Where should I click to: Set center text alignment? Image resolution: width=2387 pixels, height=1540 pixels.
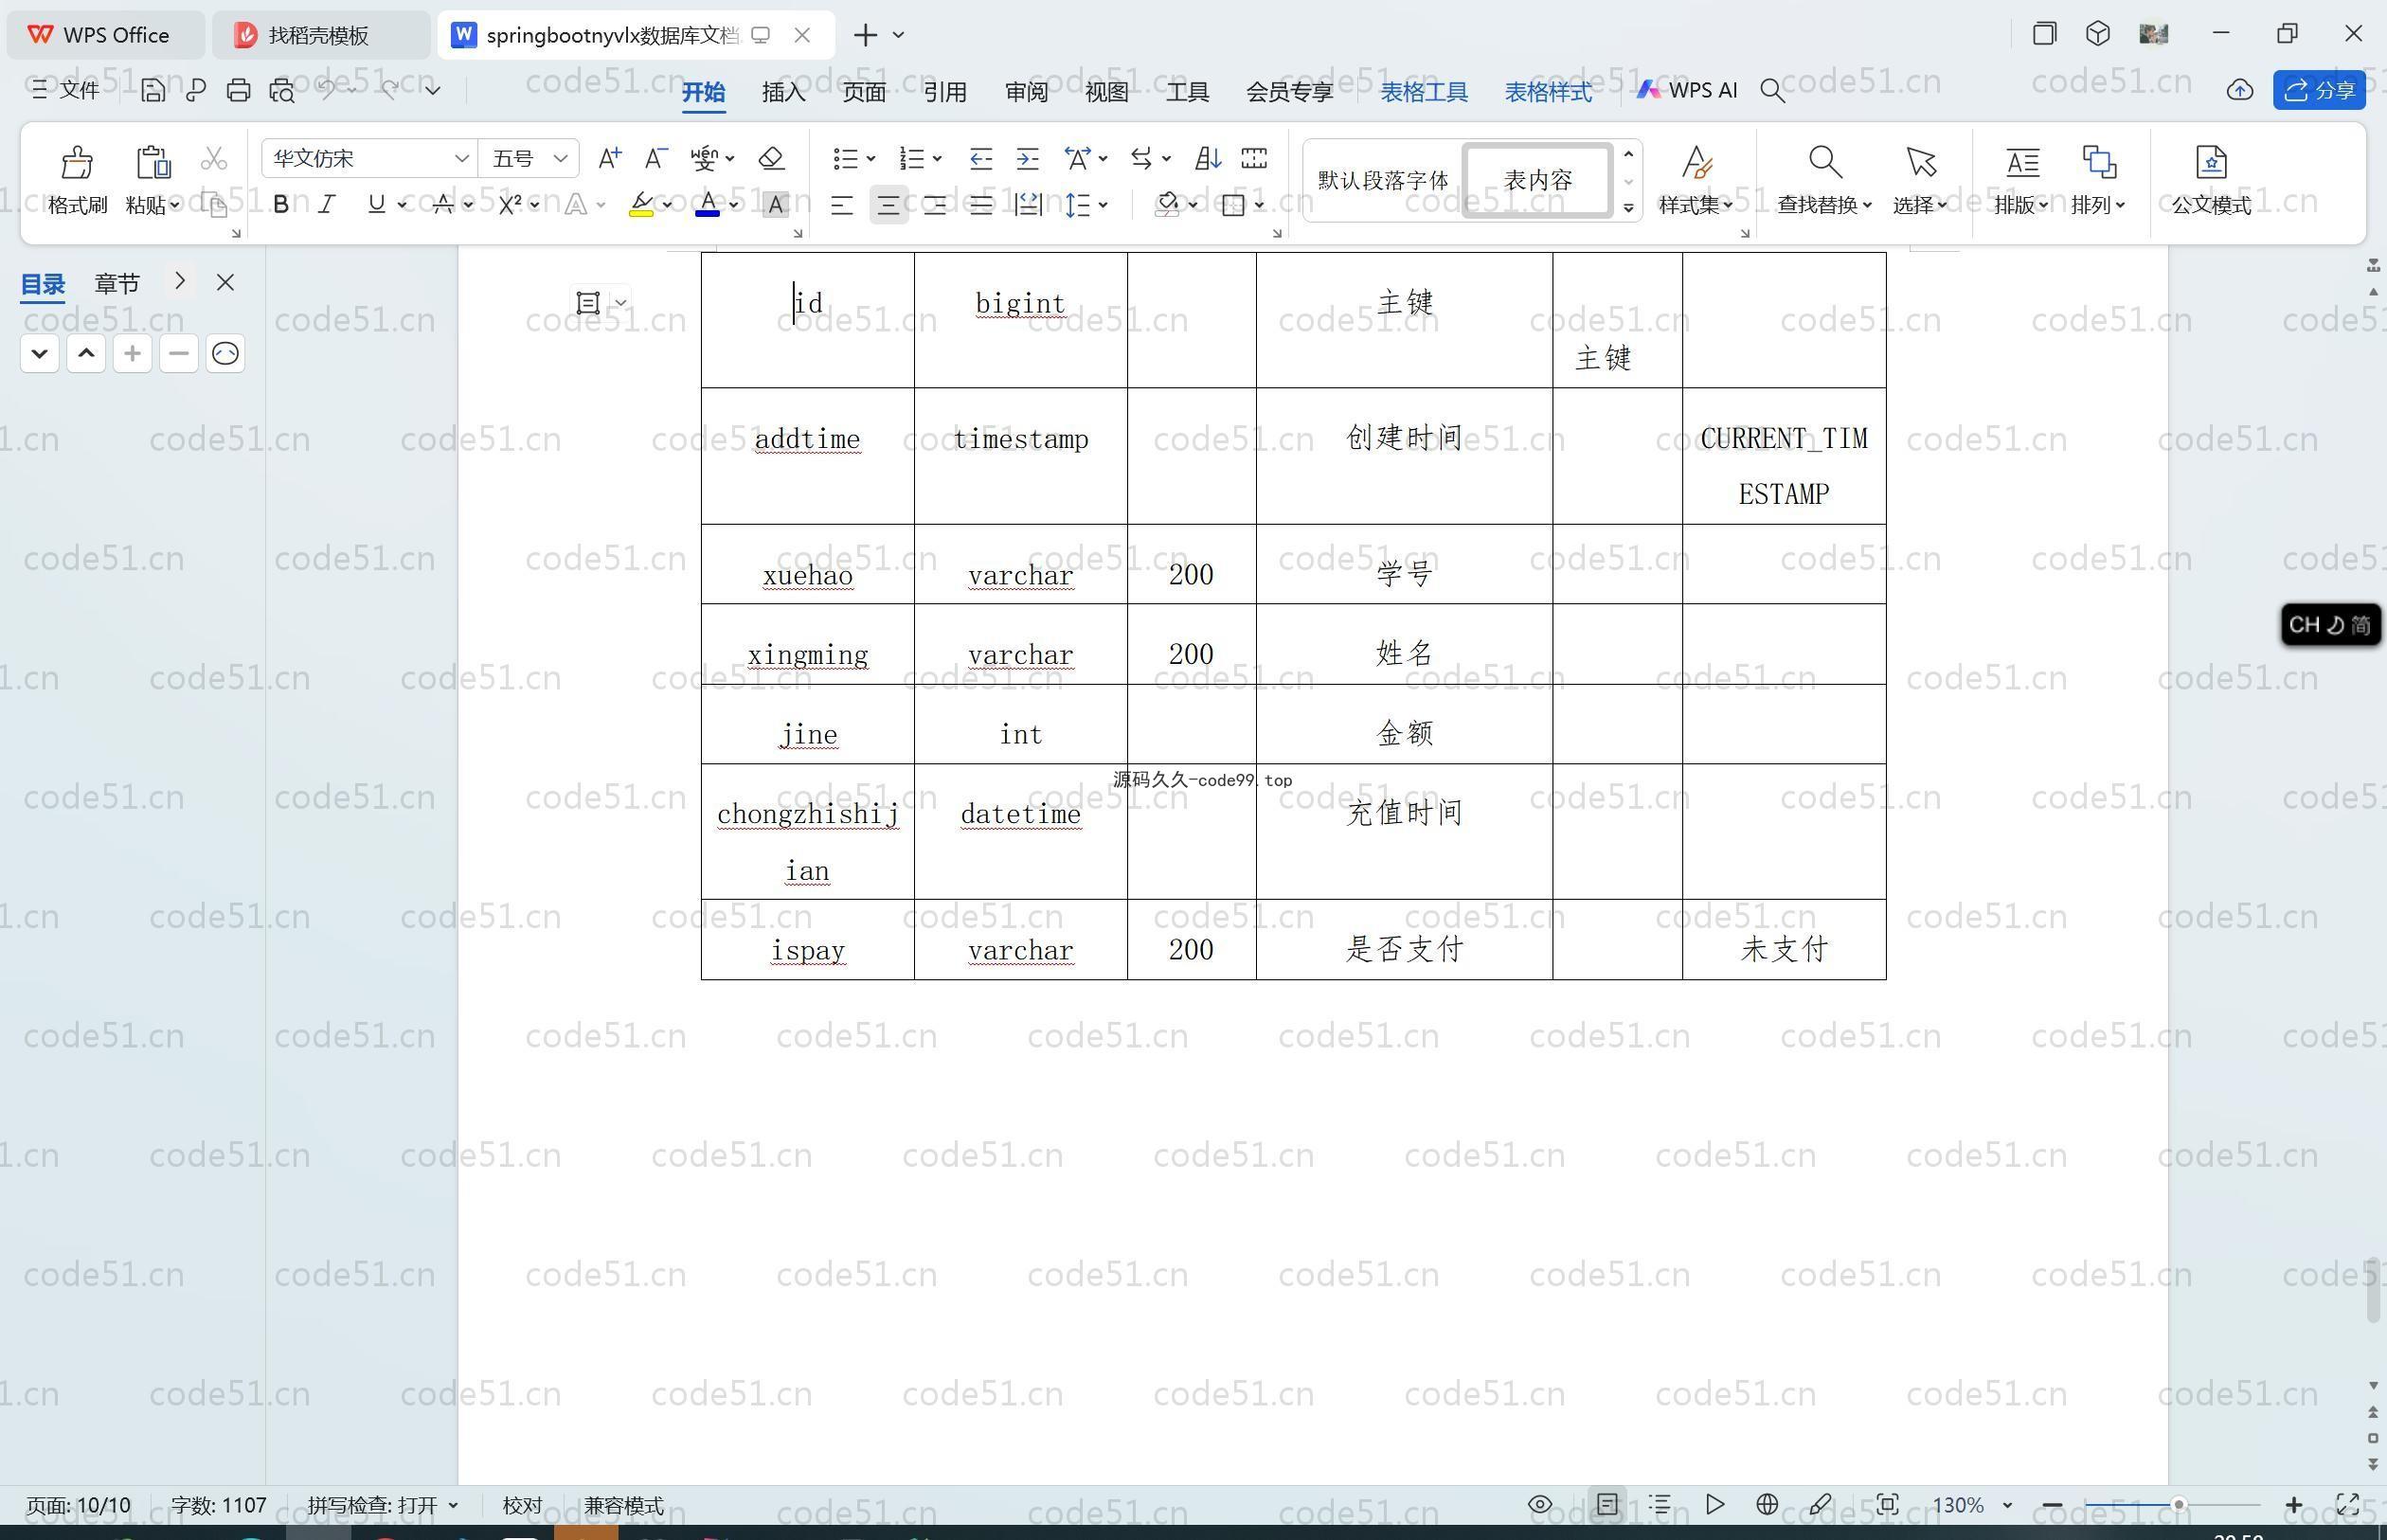pos(888,205)
